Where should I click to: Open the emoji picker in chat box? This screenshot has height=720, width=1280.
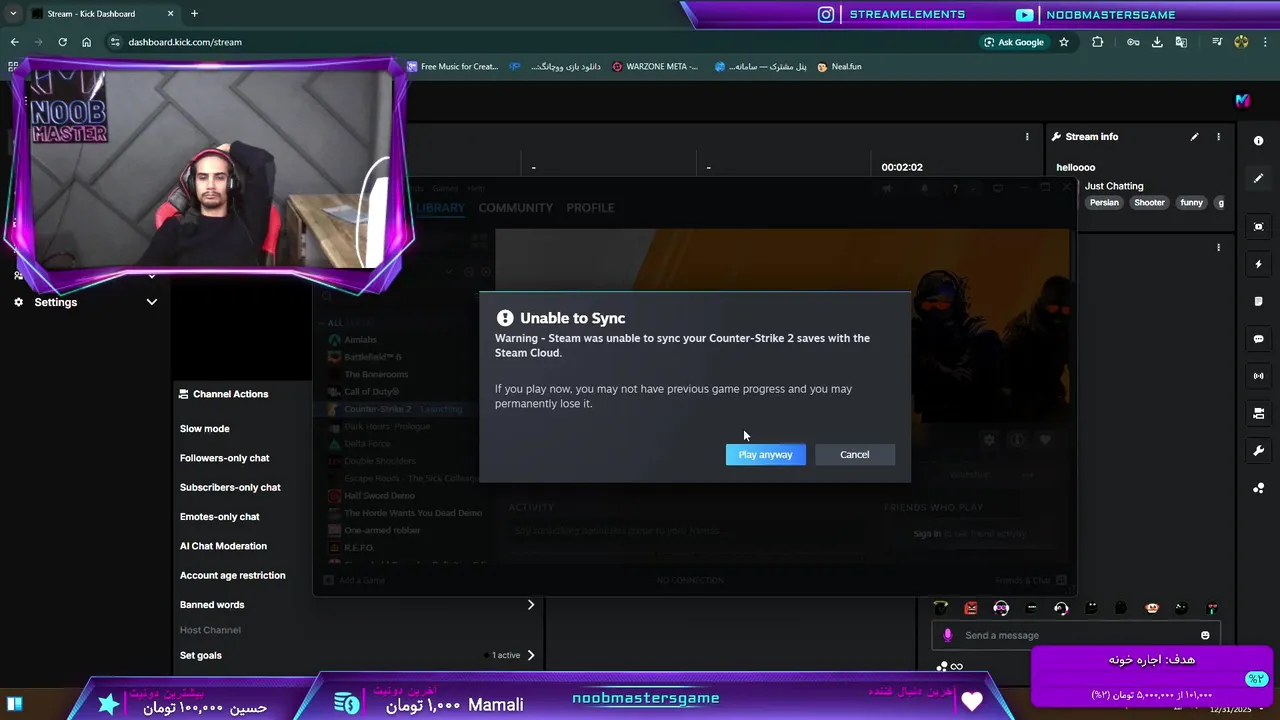(x=1205, y=635)
